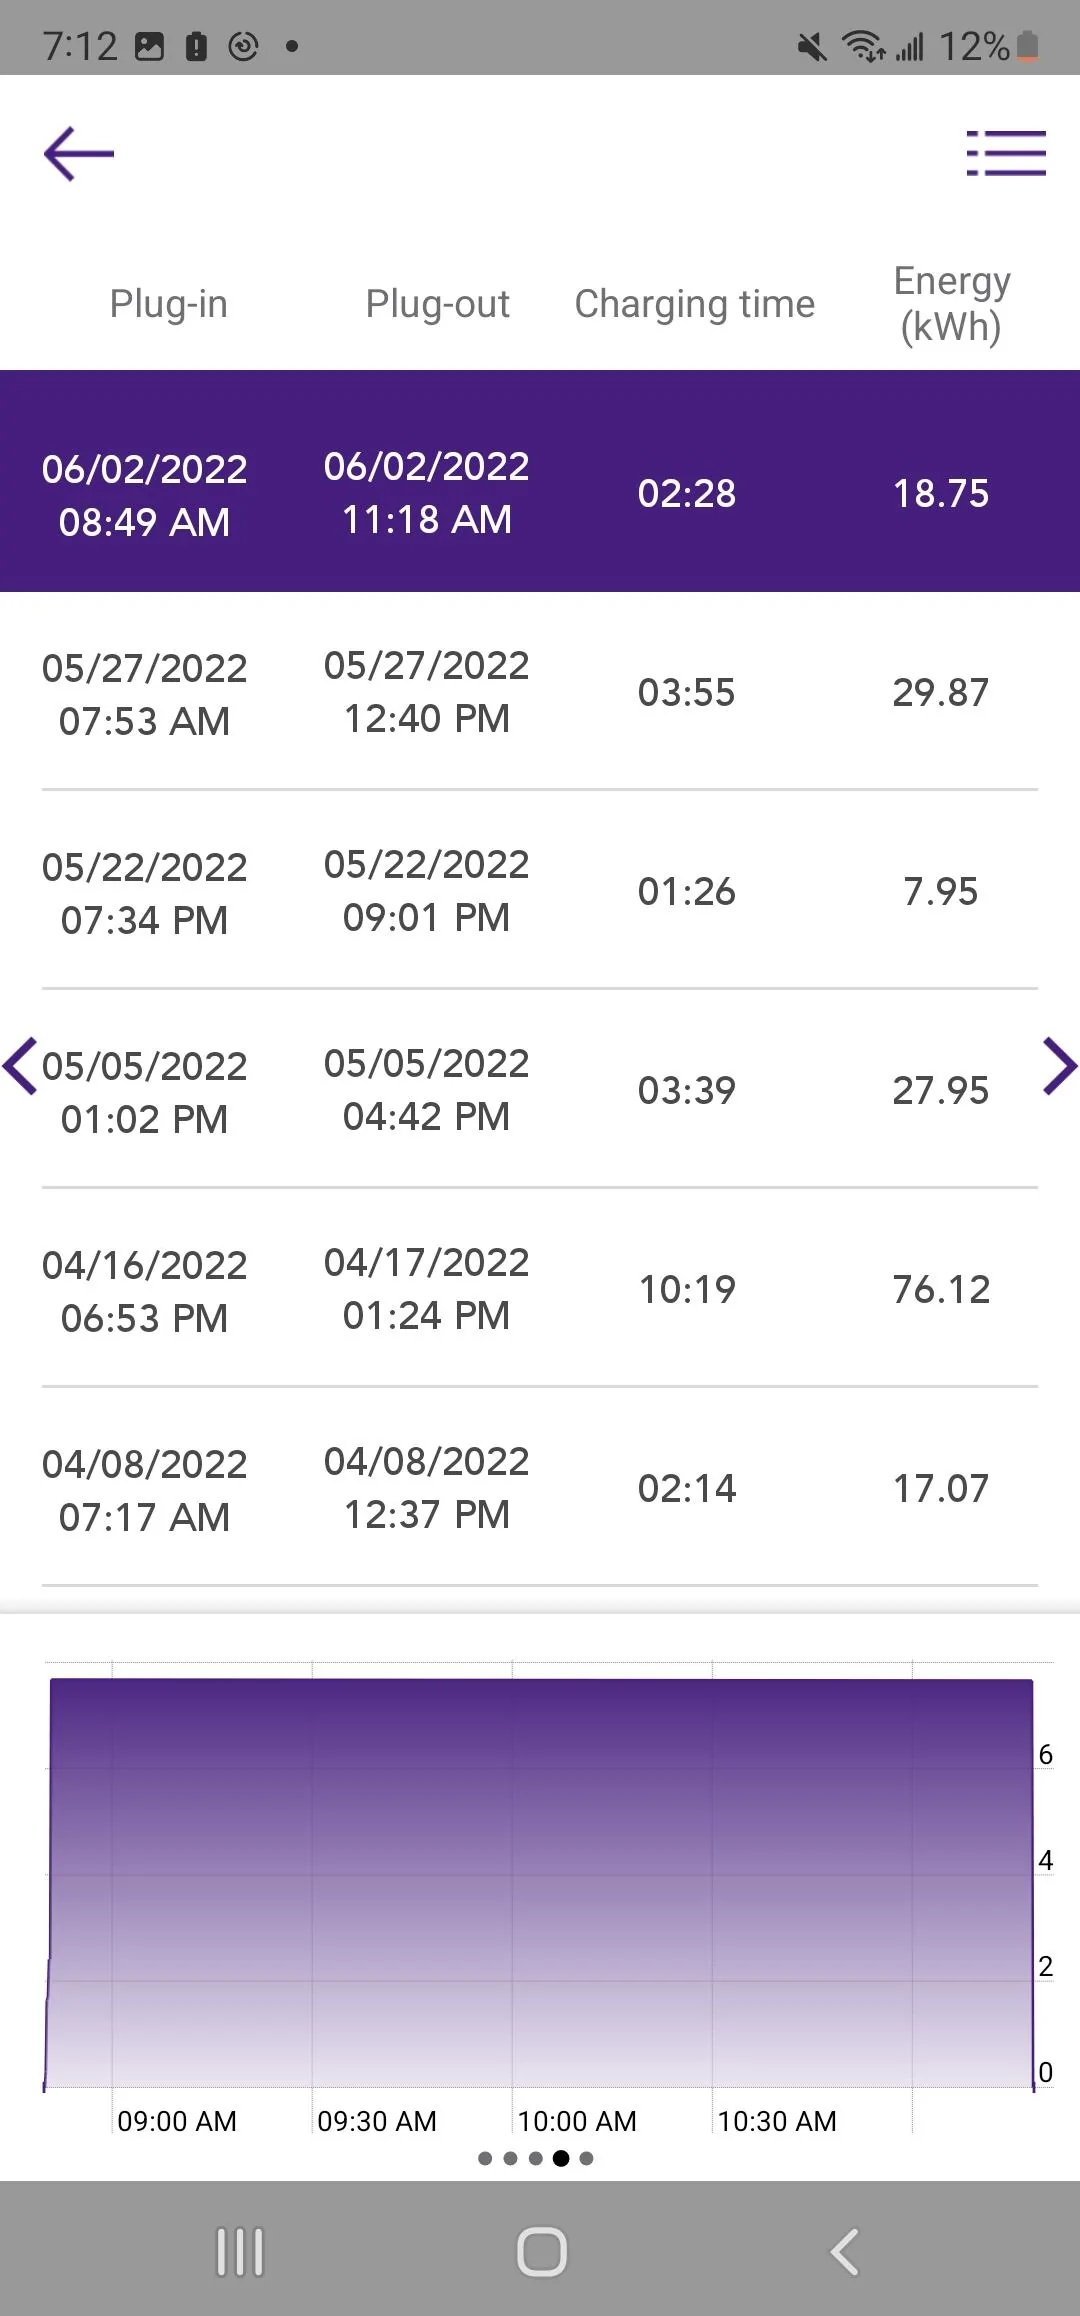
Task: Open Android recent apps button
Action: (x=240, y=2252)
